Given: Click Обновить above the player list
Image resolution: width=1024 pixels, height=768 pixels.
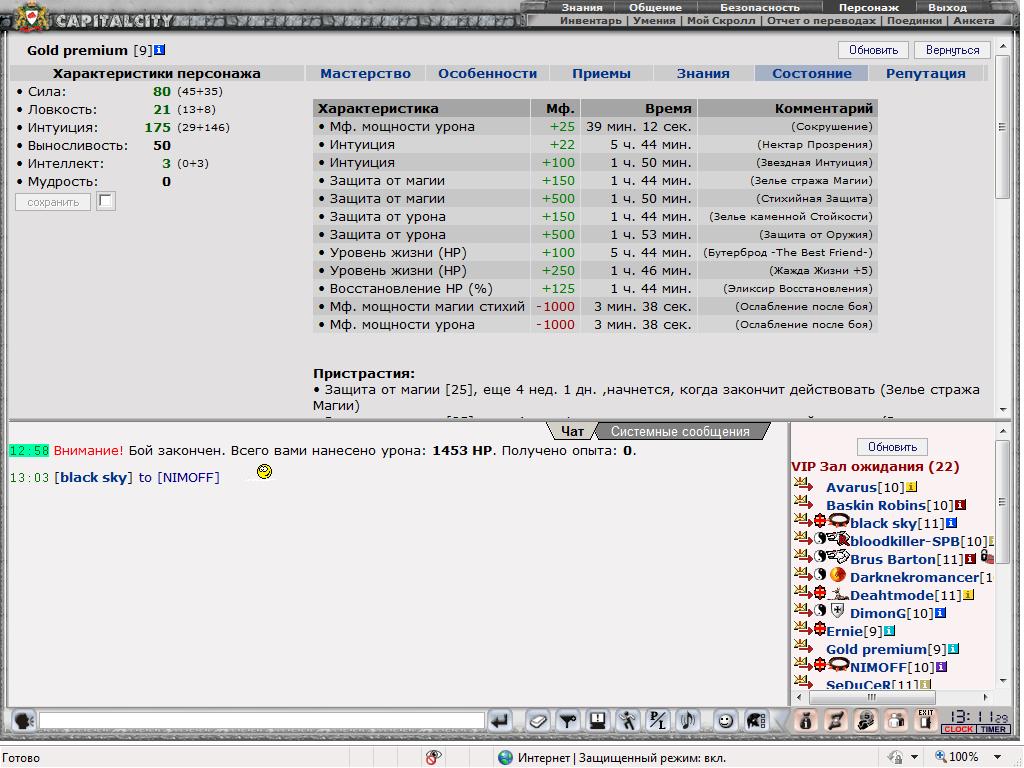Looking at the screenshot, I should click(x=892, y=447).
